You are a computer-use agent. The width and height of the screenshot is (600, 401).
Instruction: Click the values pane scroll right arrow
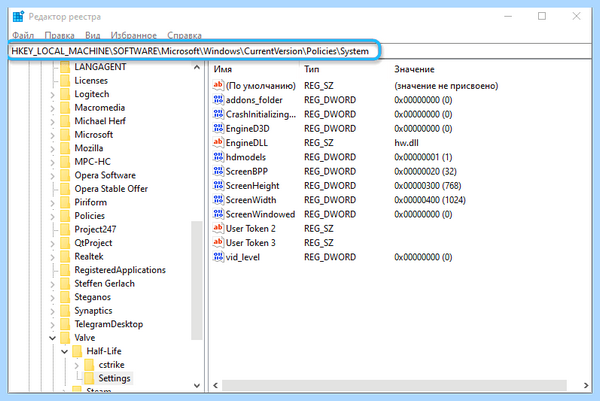tap(586, 385)
